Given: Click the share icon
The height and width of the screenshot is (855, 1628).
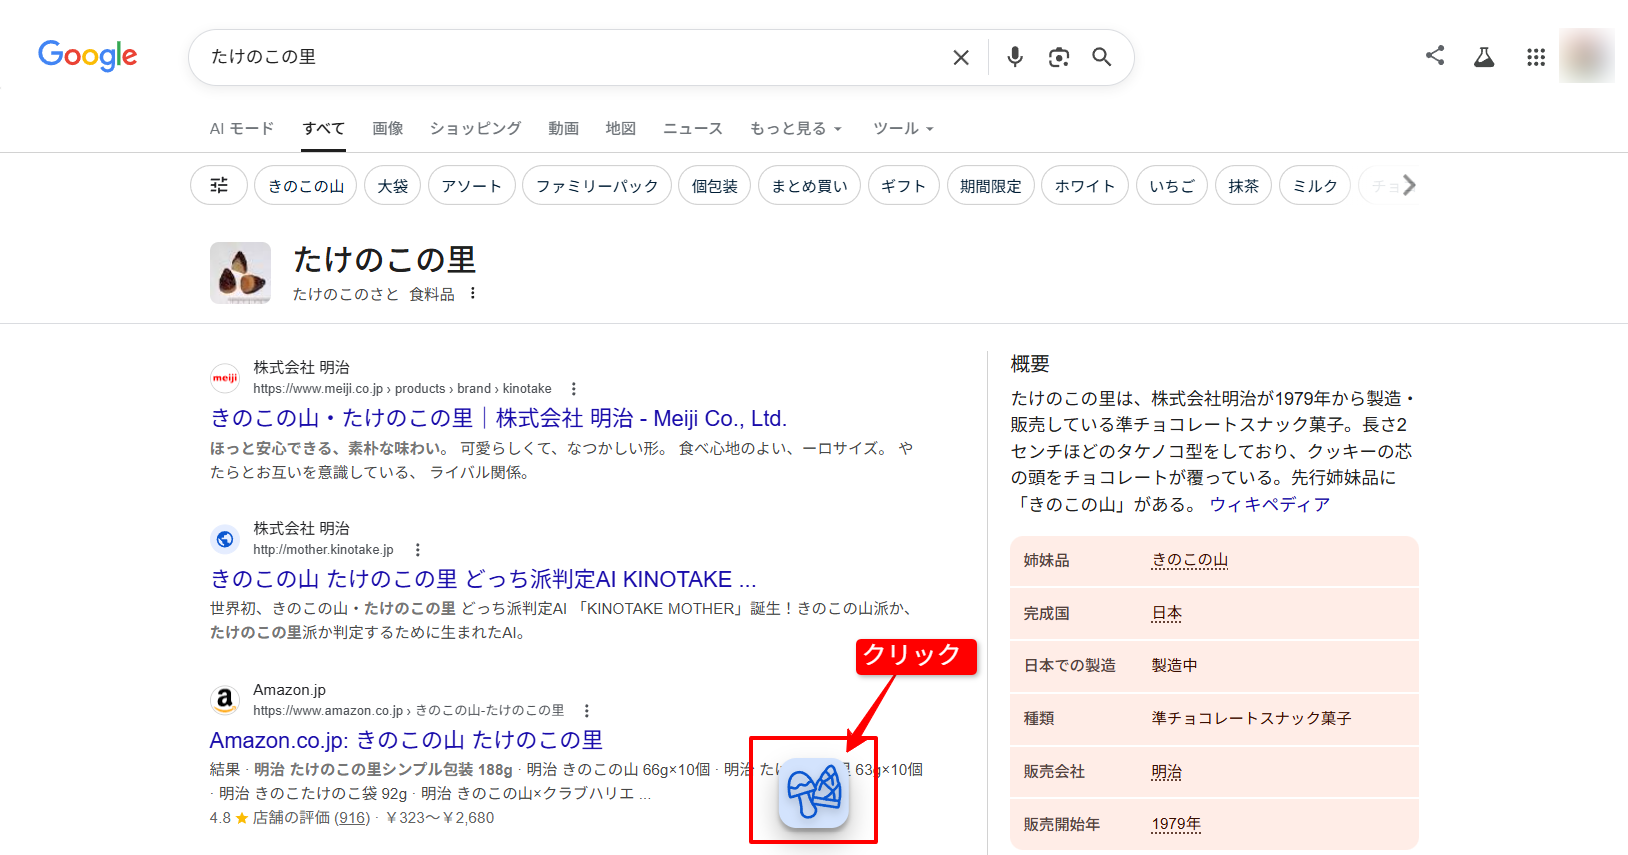Looking at the screenshot, I should [x=1435, y=56].
